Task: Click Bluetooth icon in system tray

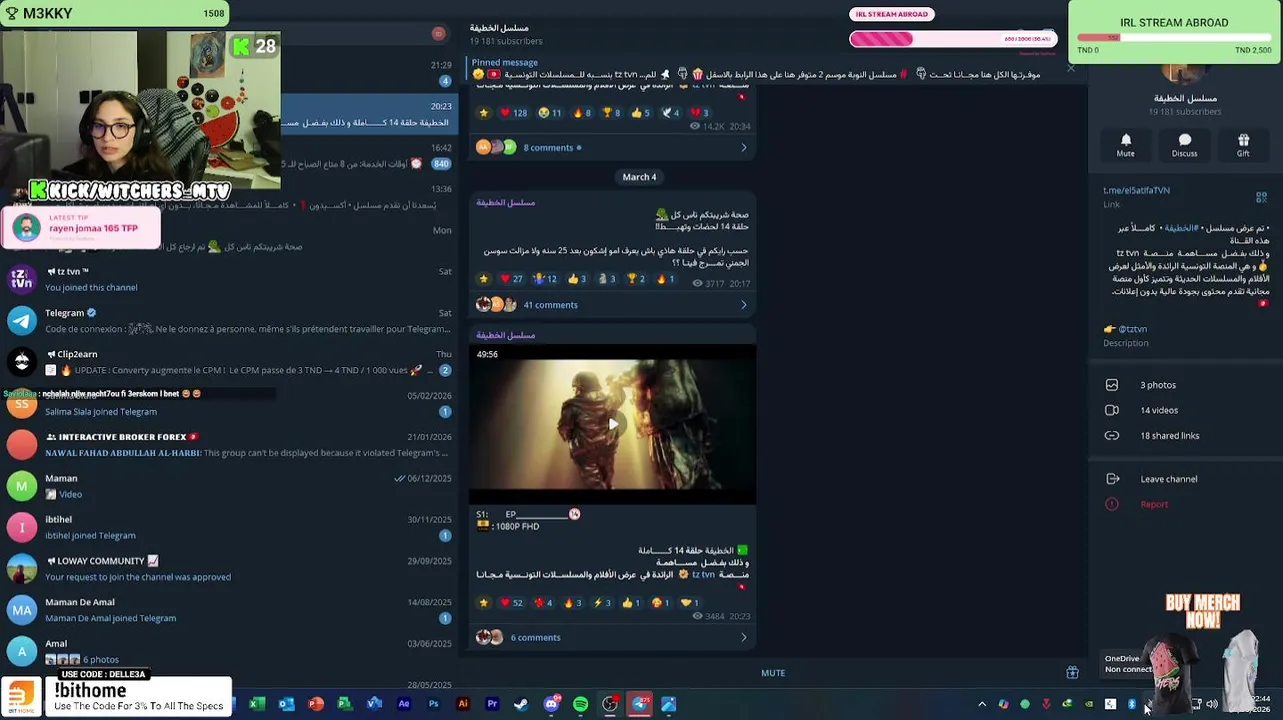Action: (1132, 704)
